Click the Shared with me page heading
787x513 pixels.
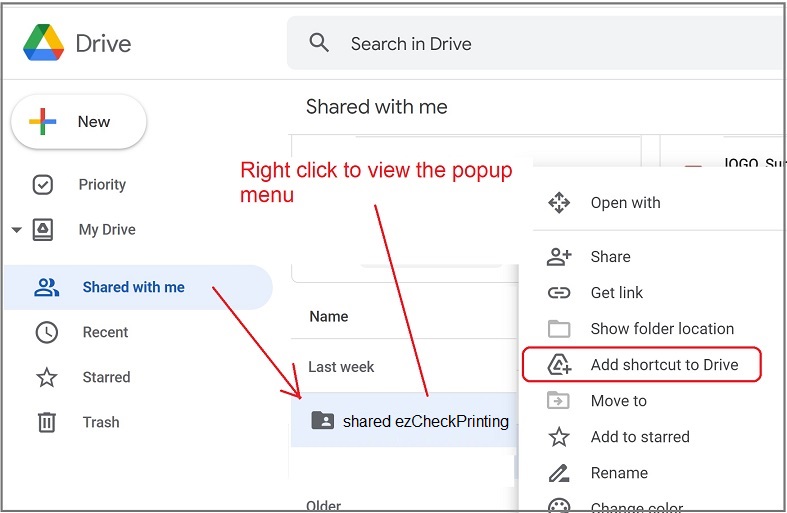tap(376, 107)
